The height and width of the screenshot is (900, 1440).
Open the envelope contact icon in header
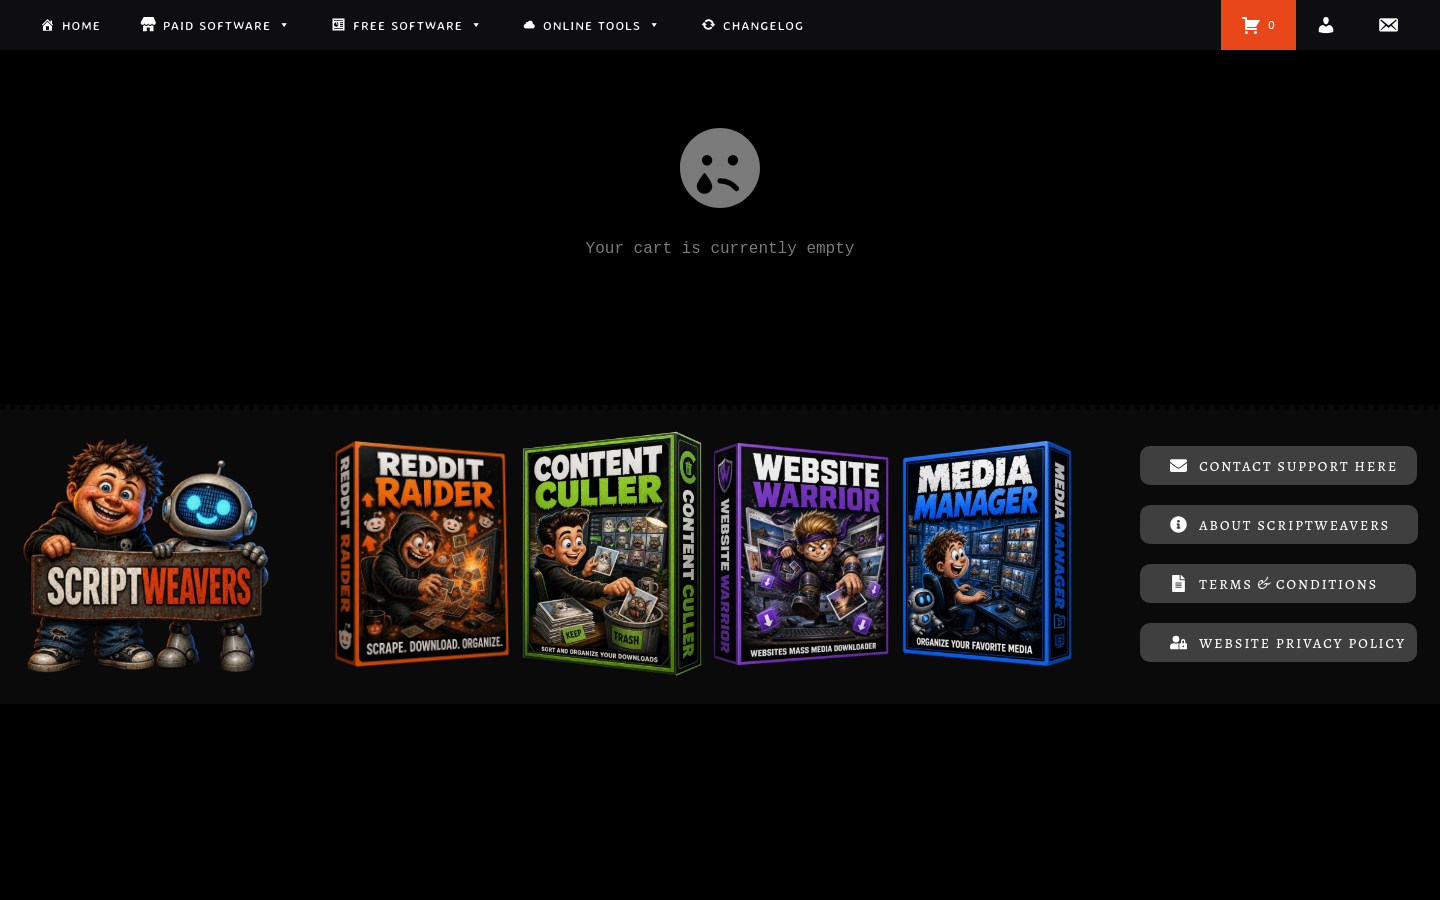coord(1388,25)
